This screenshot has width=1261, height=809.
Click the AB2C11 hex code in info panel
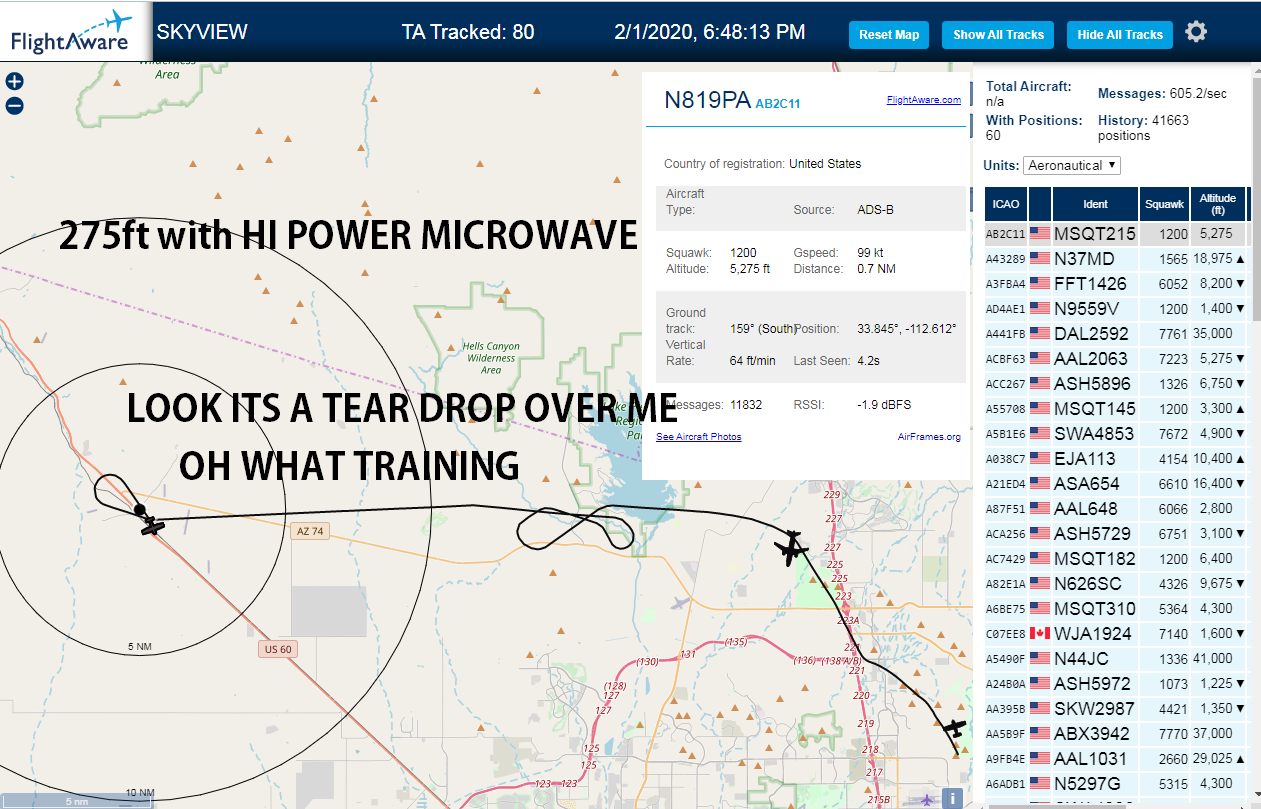[778, 103]
